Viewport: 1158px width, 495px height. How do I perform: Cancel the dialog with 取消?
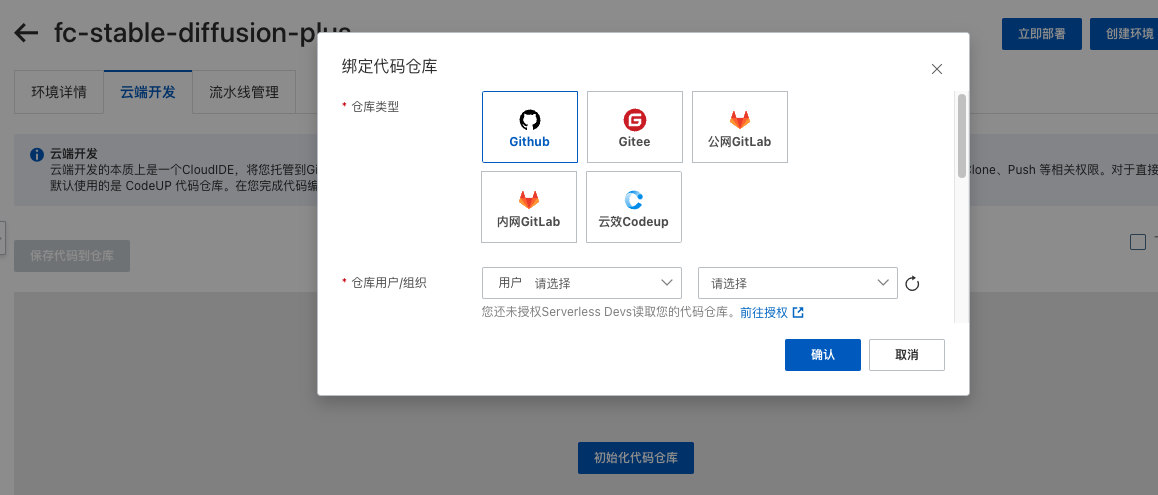(x=907, y=355)
